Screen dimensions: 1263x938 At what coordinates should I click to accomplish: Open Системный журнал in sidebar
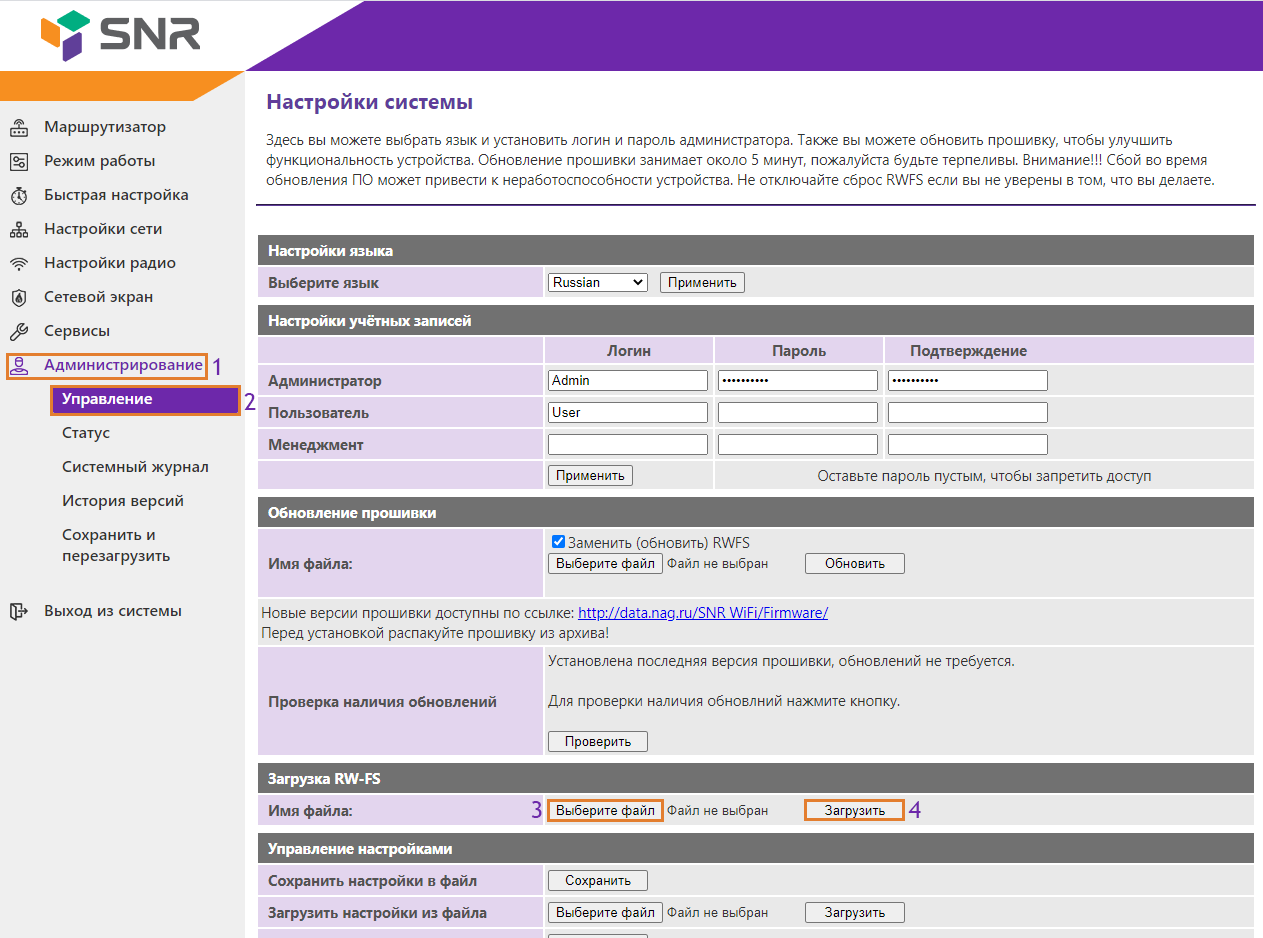pyautogui.click(x=135, y=467)
